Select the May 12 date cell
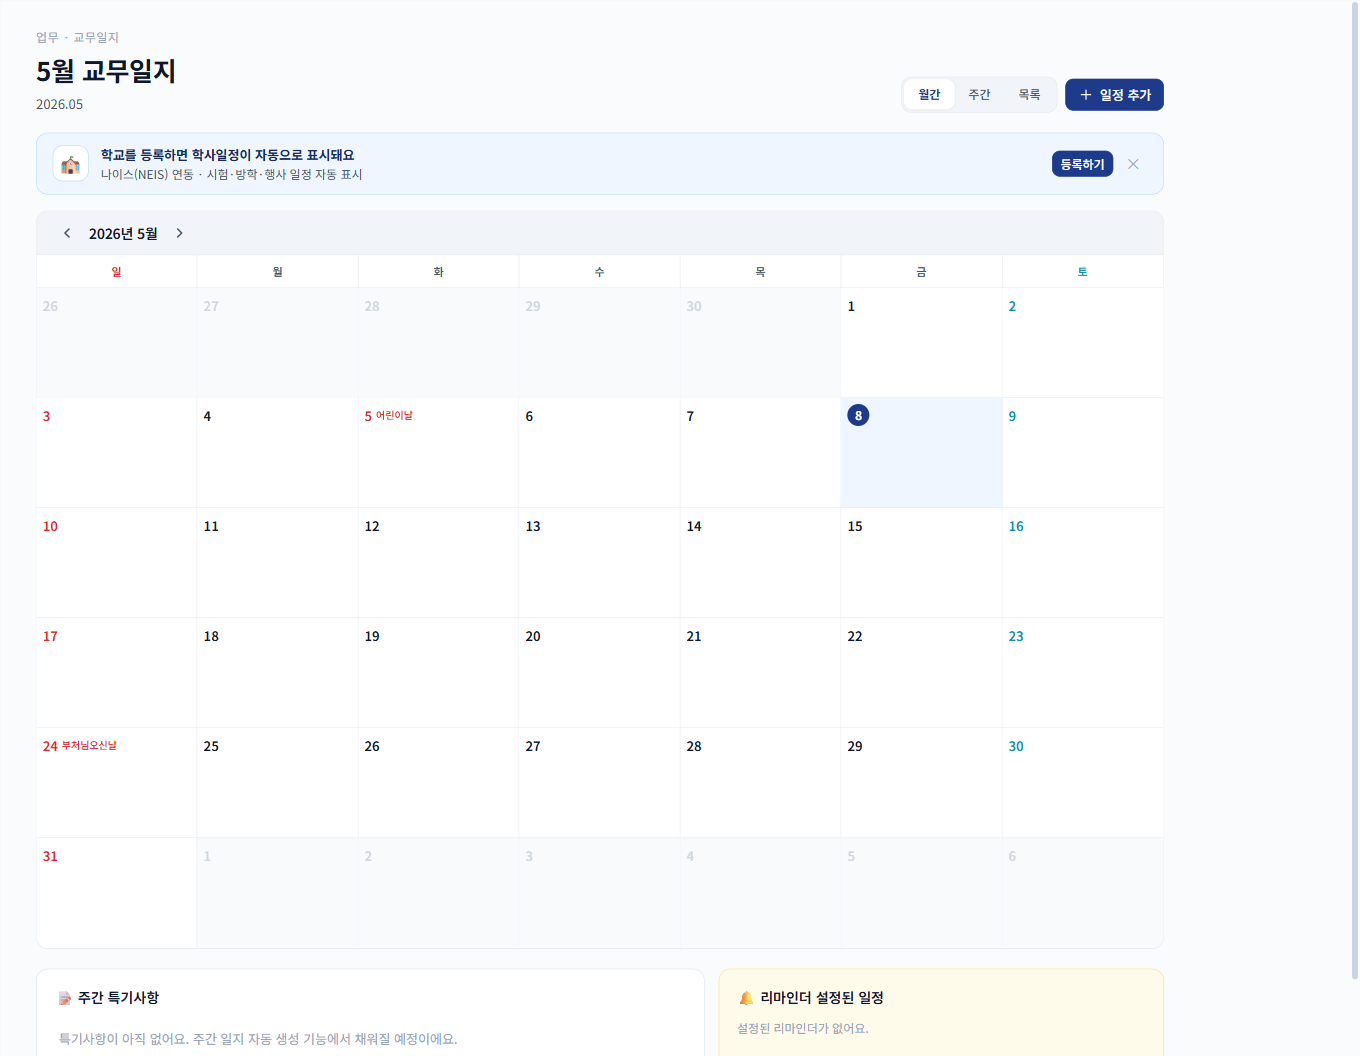The height and width of the screenshot is (1056, 1360). 438,563
